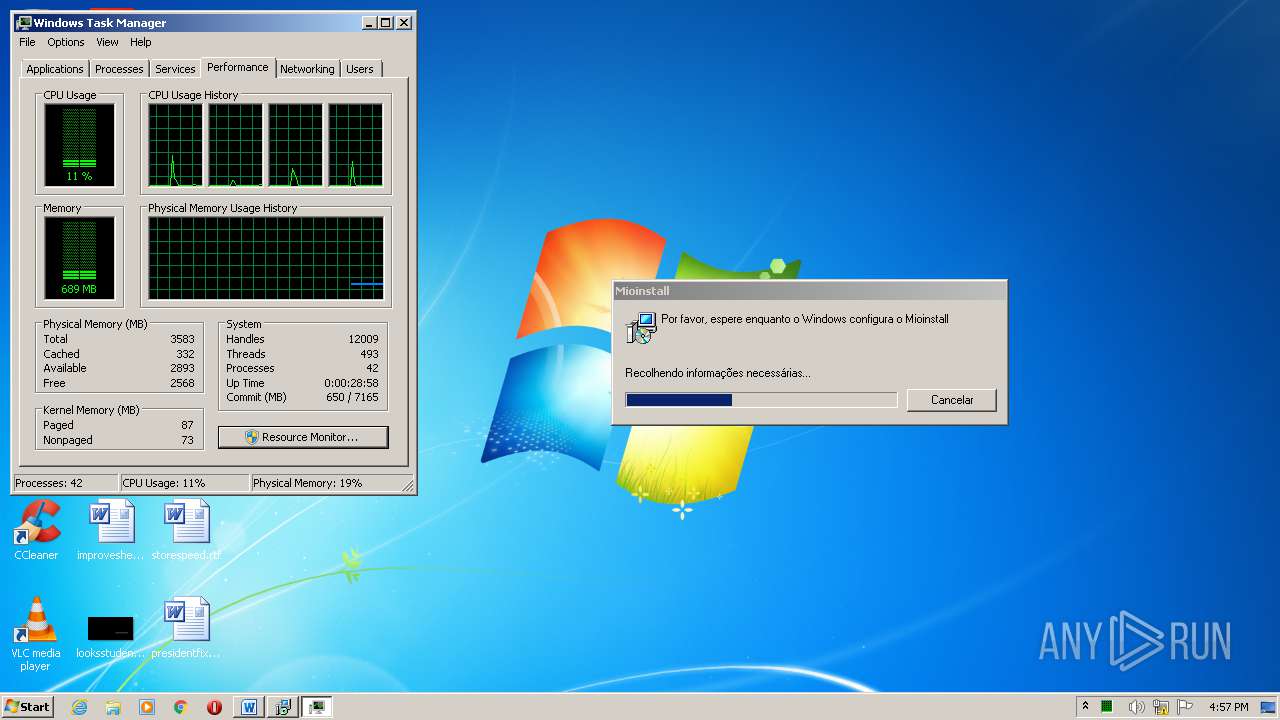
Task: Click the Mioinstall progress bar
Action: pyautogui.click(x=761, y=400)
